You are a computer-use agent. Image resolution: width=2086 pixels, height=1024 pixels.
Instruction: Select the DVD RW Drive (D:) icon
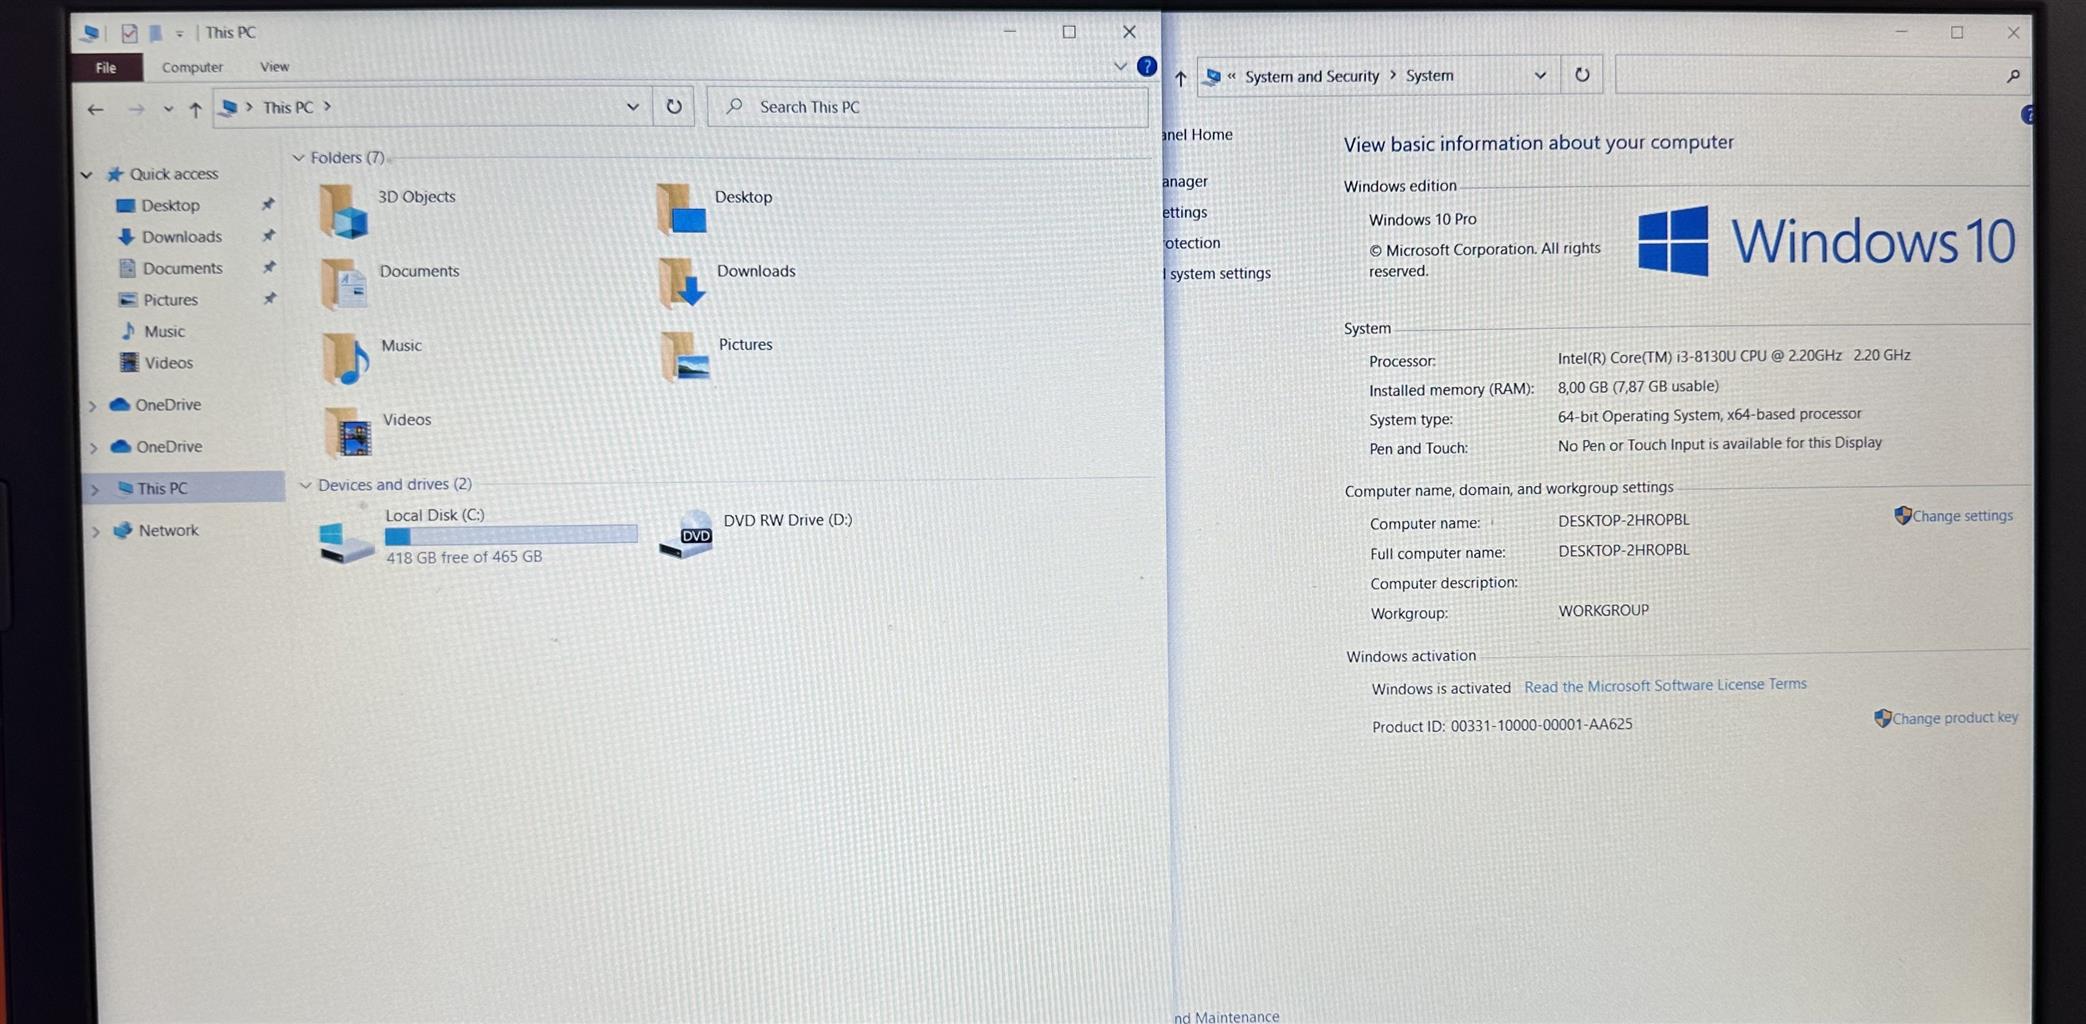(686, 535)
